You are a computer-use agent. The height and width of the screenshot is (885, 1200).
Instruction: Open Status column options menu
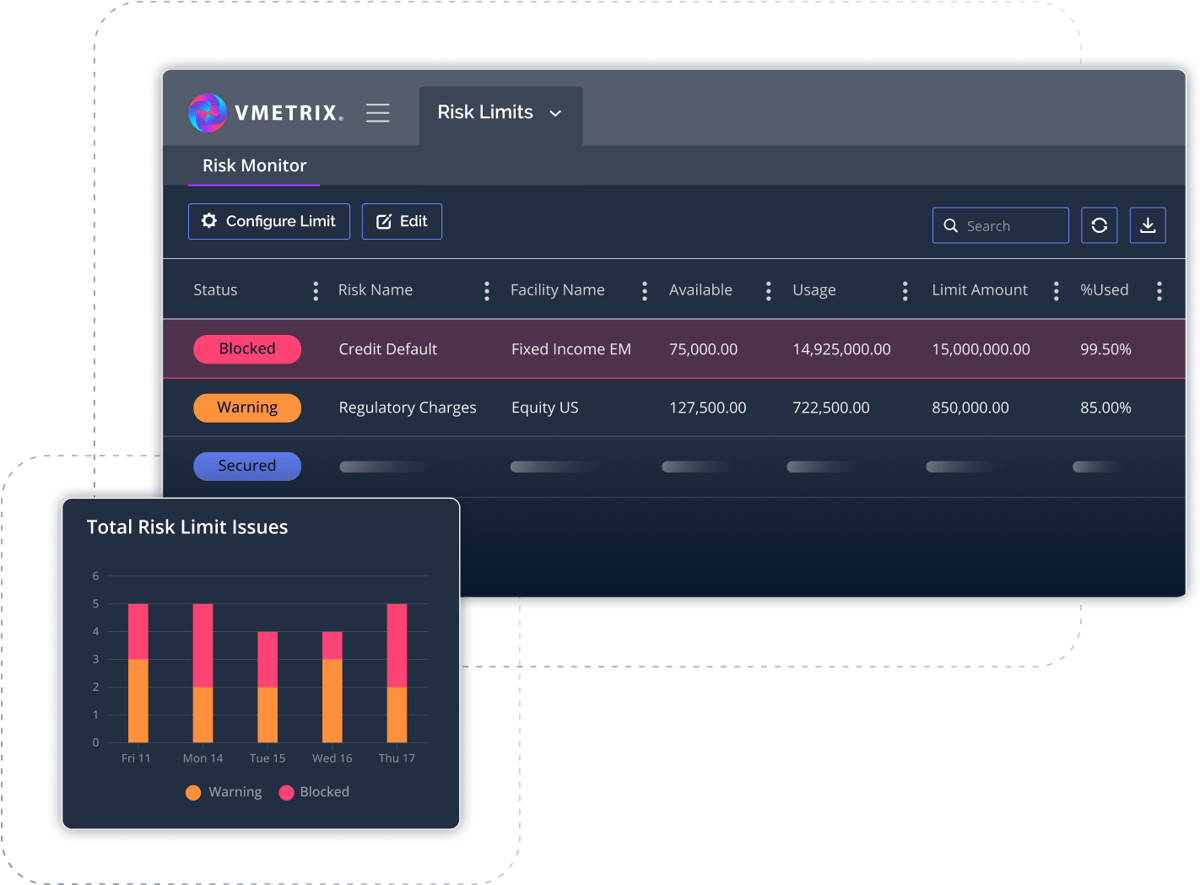point(316,291)
